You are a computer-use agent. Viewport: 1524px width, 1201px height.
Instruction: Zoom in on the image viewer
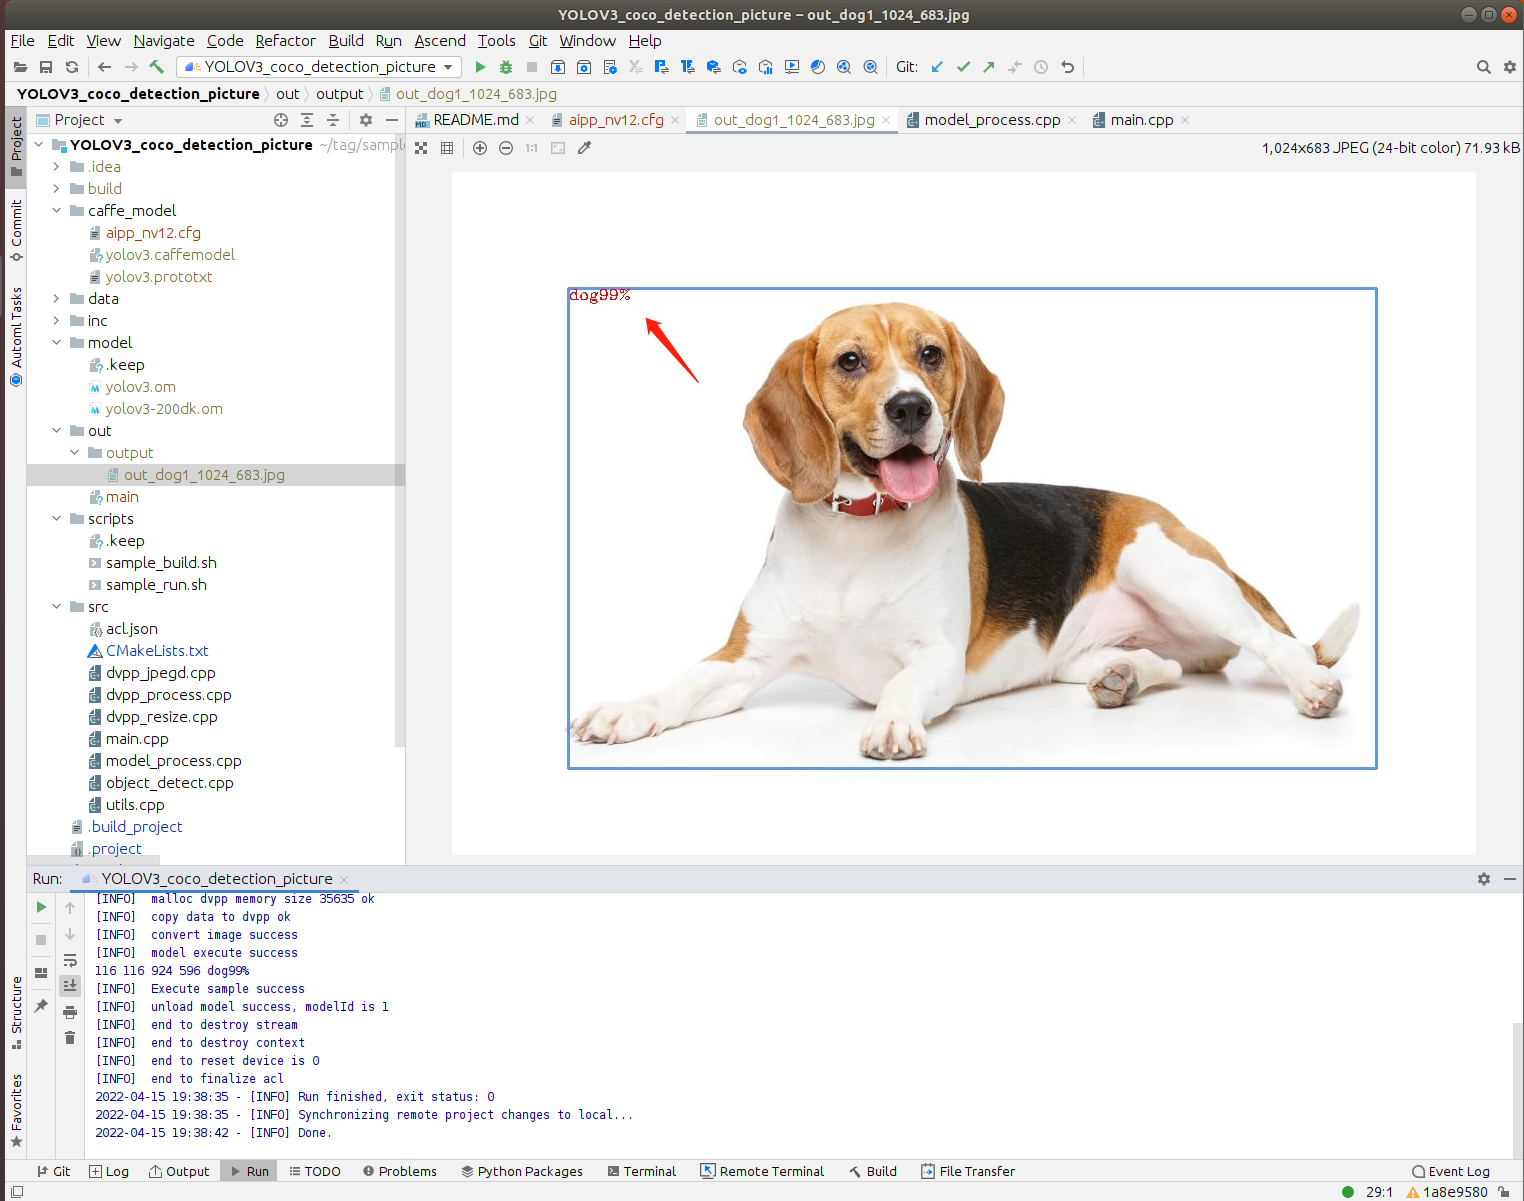[x=480, y=148]
